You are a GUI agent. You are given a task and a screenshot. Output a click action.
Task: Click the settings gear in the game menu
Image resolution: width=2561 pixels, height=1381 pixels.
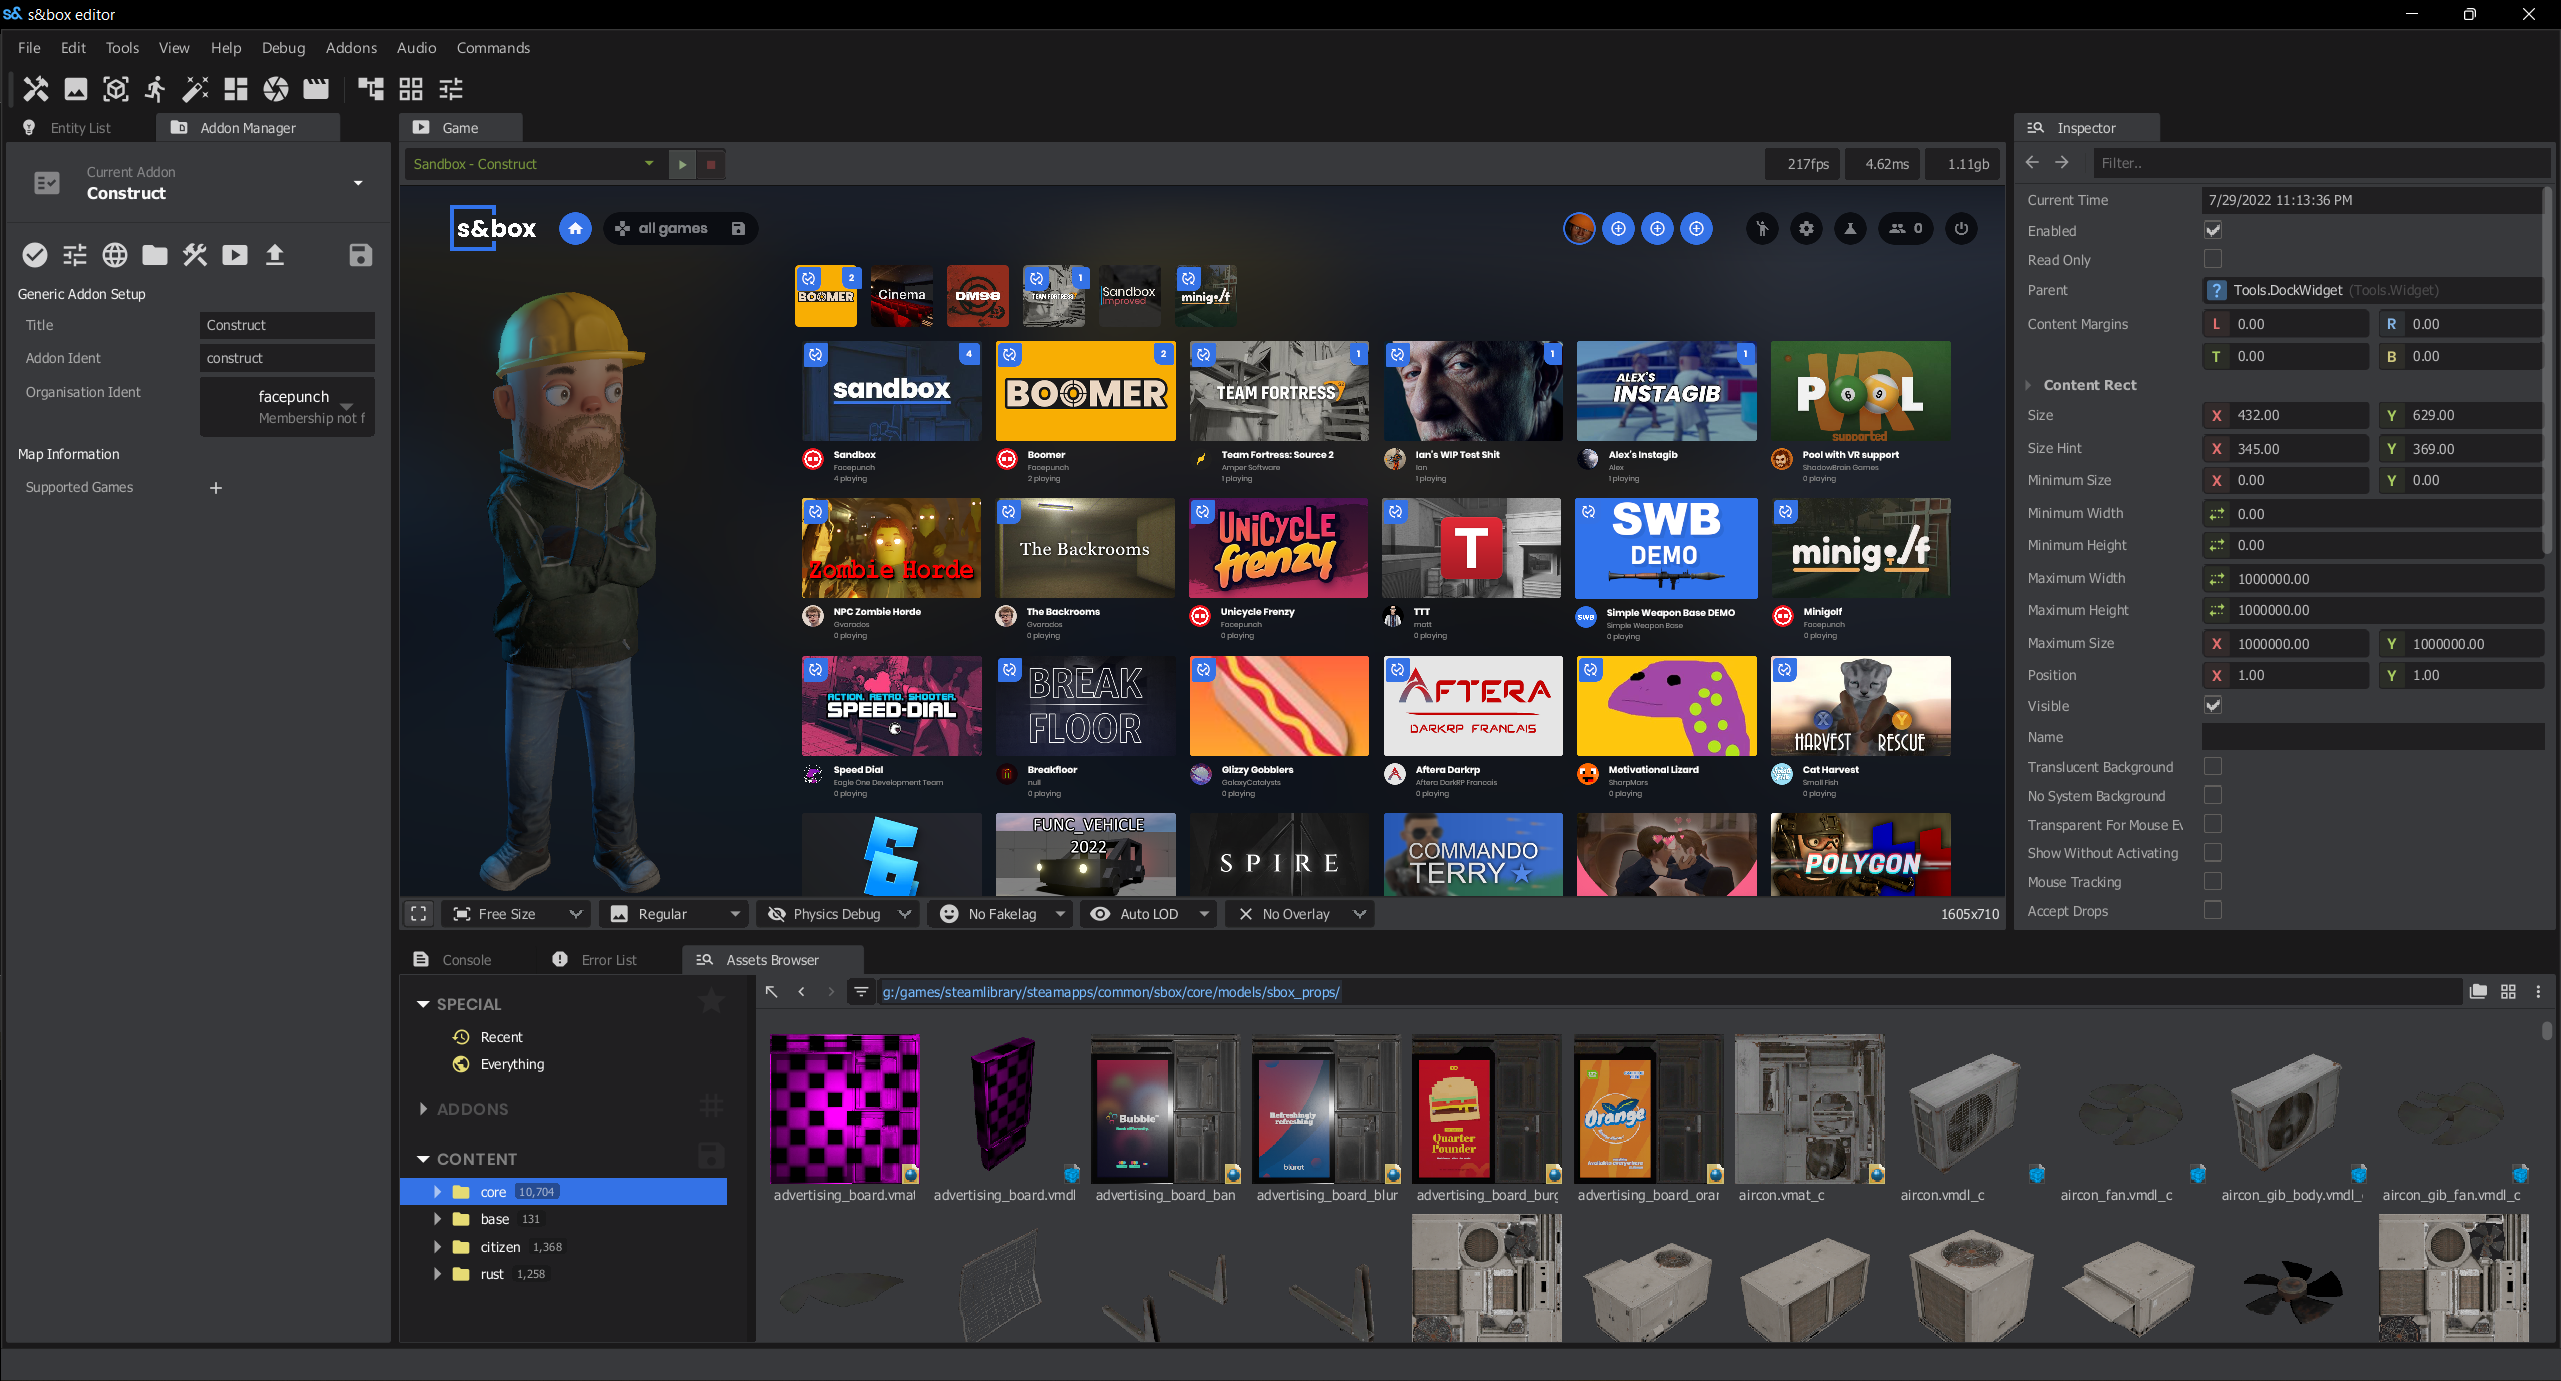(1806, 229)
